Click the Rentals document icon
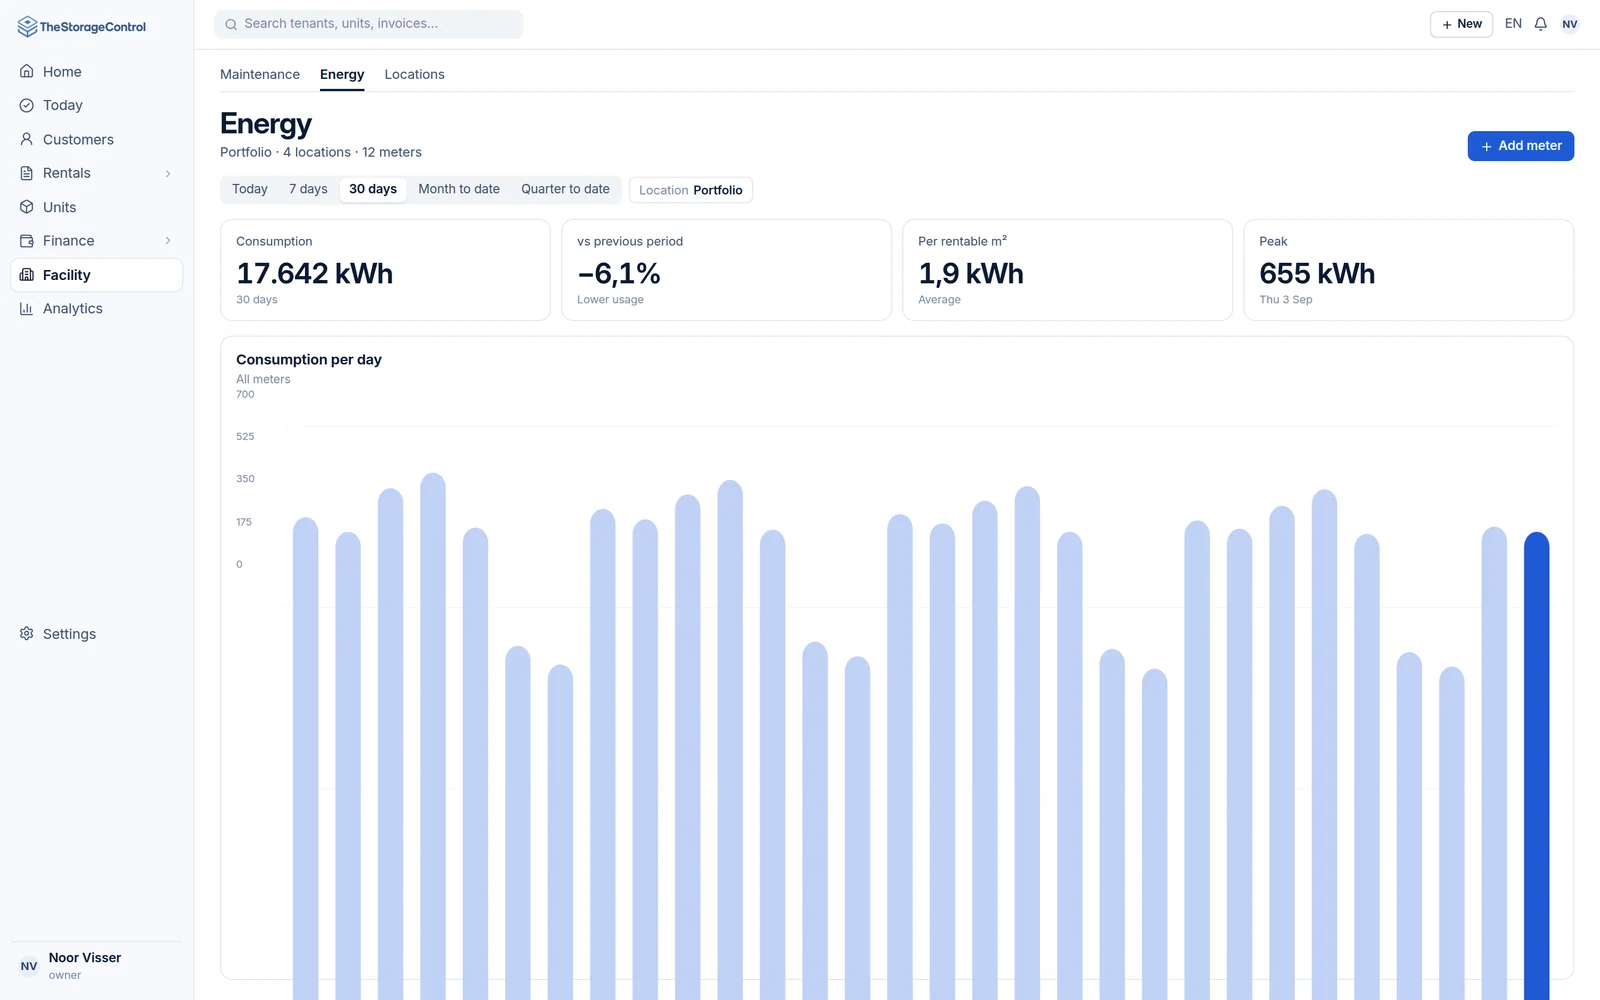1600x1000 pixels. [27, 173]
